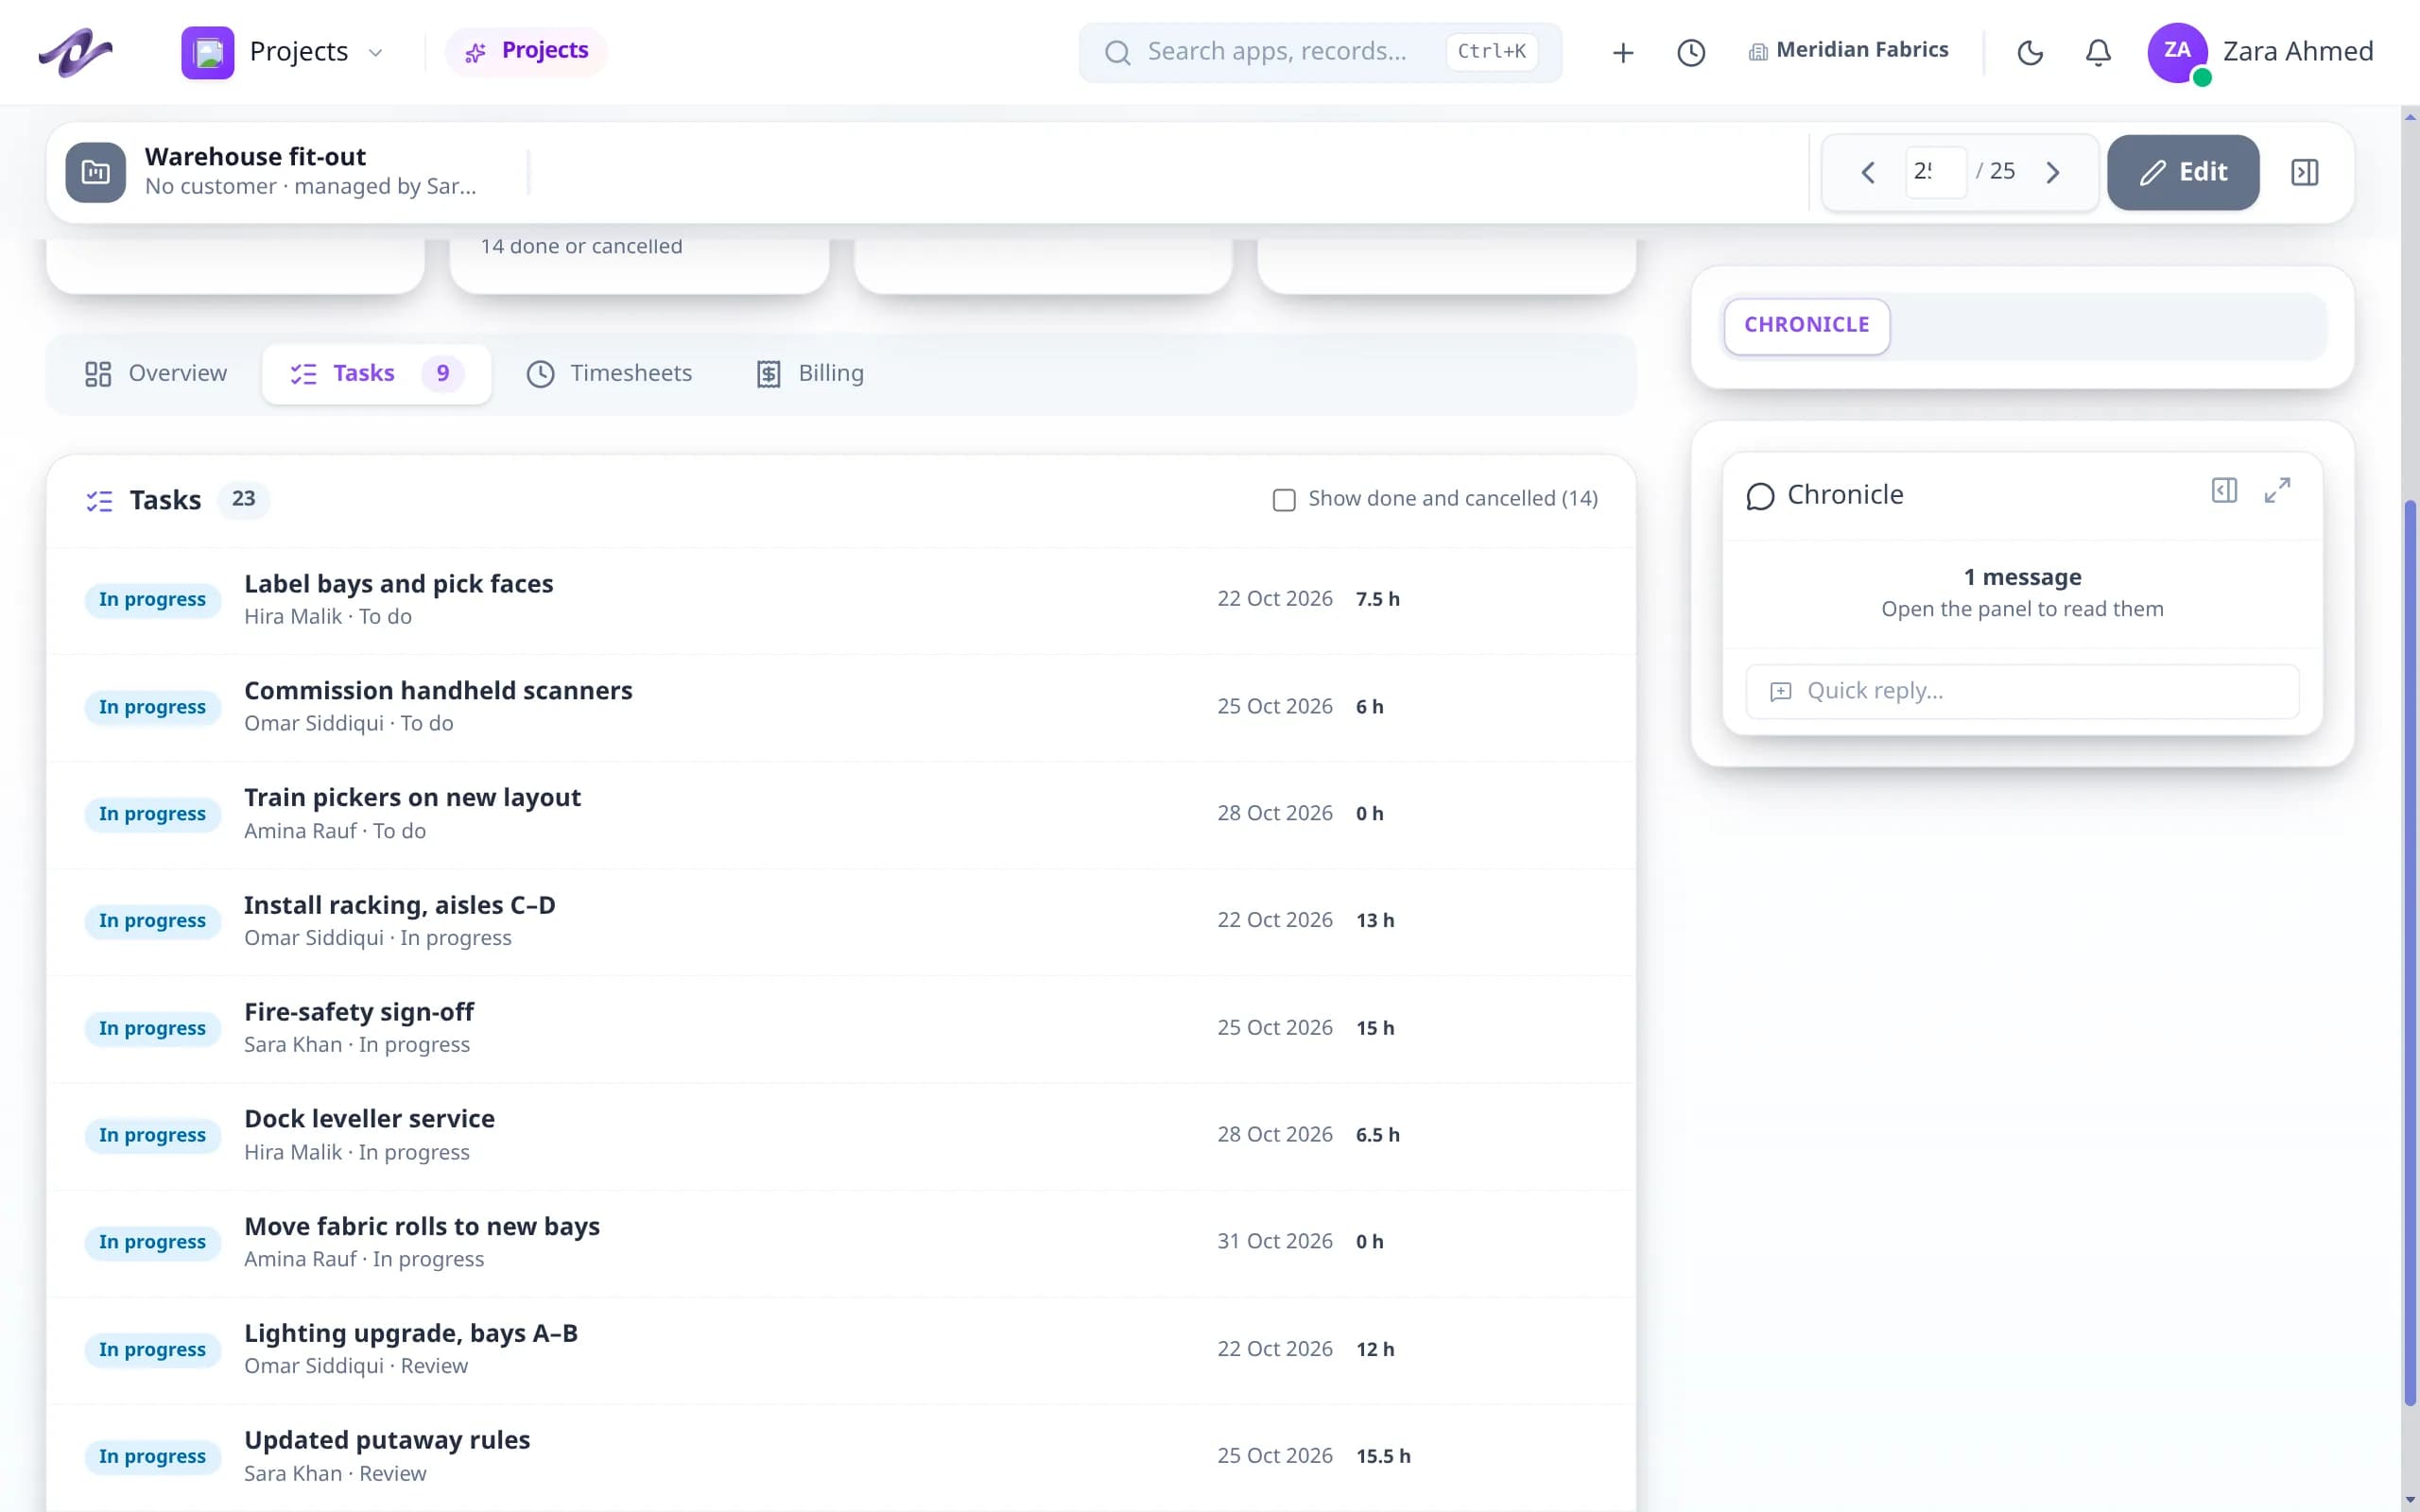The width and height of the screenshot is (2420, 1512).
Task: Switch to the Timesheets tab
Action: coord(609,373)
